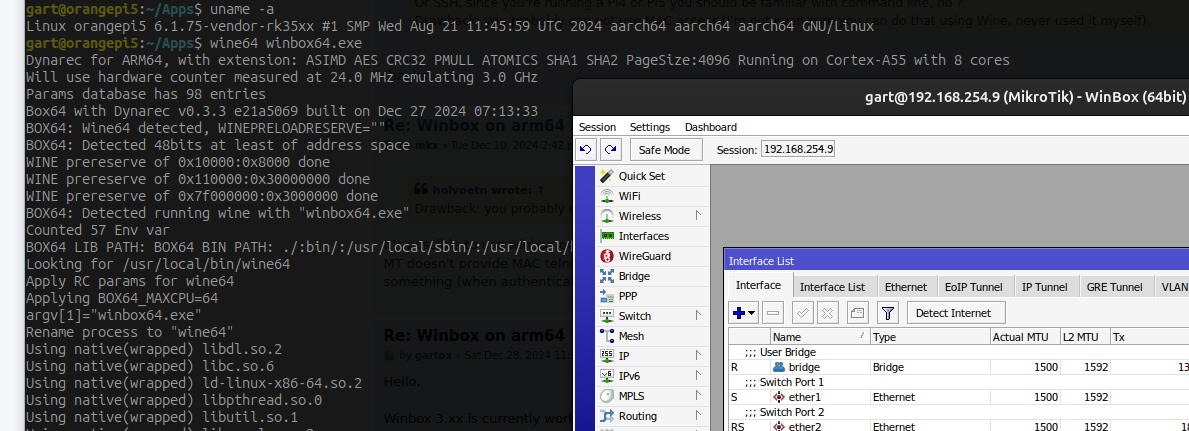Switch to the Ethernet tab
Viewport: 1189px width, 431px height.
(x=905, y=287)
